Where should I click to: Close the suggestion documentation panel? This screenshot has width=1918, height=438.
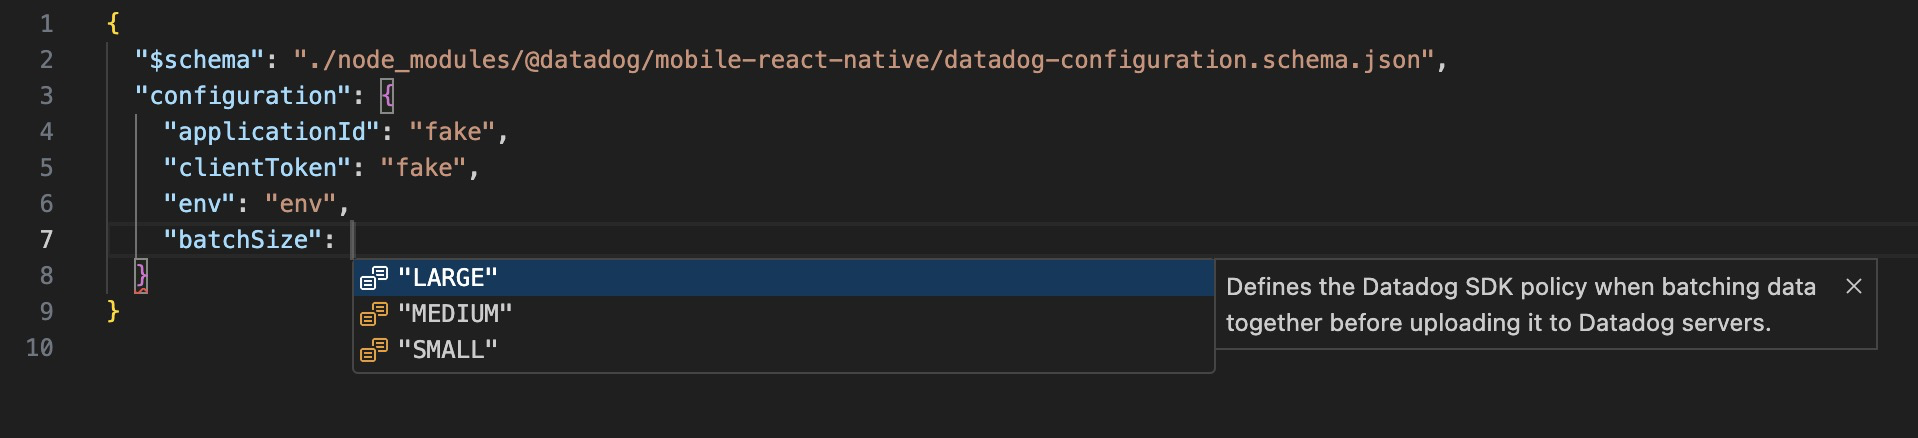coord(1853,287)
